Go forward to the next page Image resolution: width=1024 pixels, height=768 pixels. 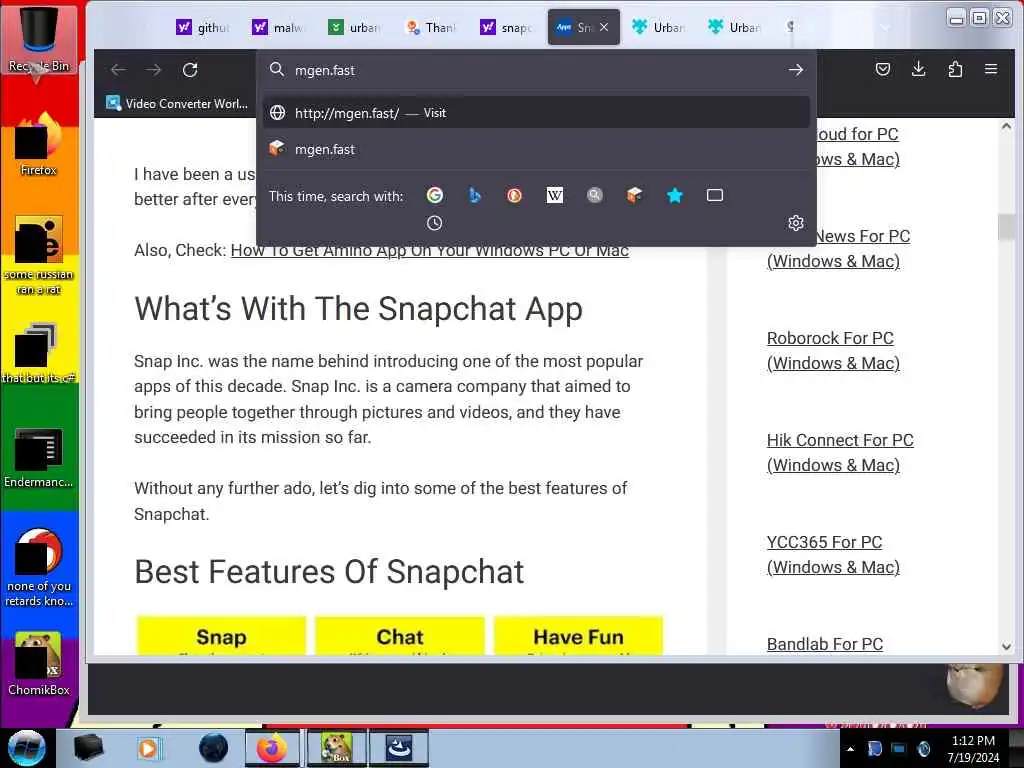153,70
